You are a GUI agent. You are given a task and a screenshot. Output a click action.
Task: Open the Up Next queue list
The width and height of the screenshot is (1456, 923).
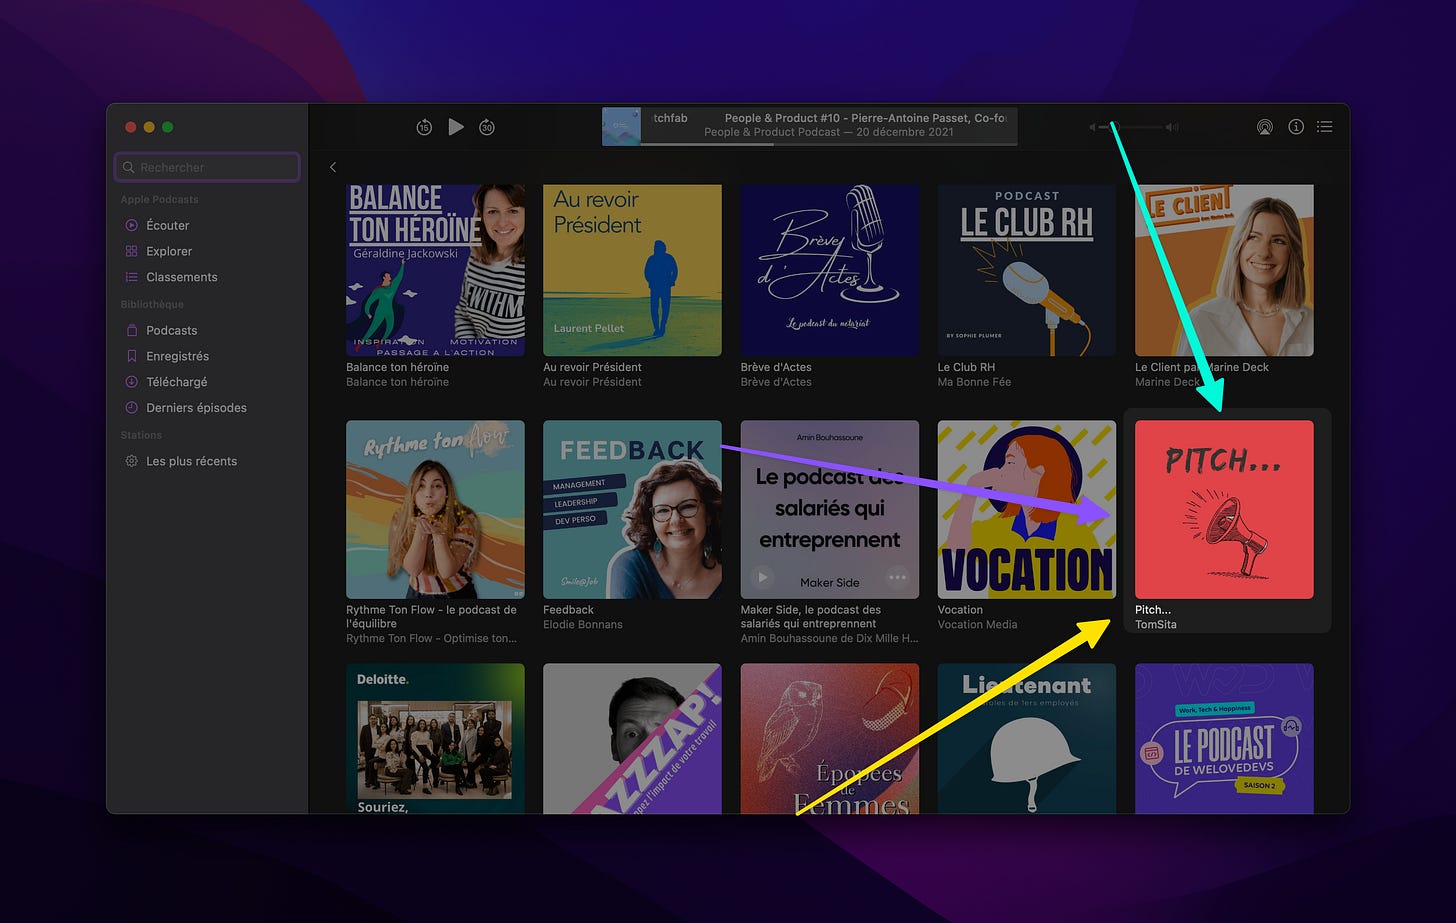click(1325, 127)
